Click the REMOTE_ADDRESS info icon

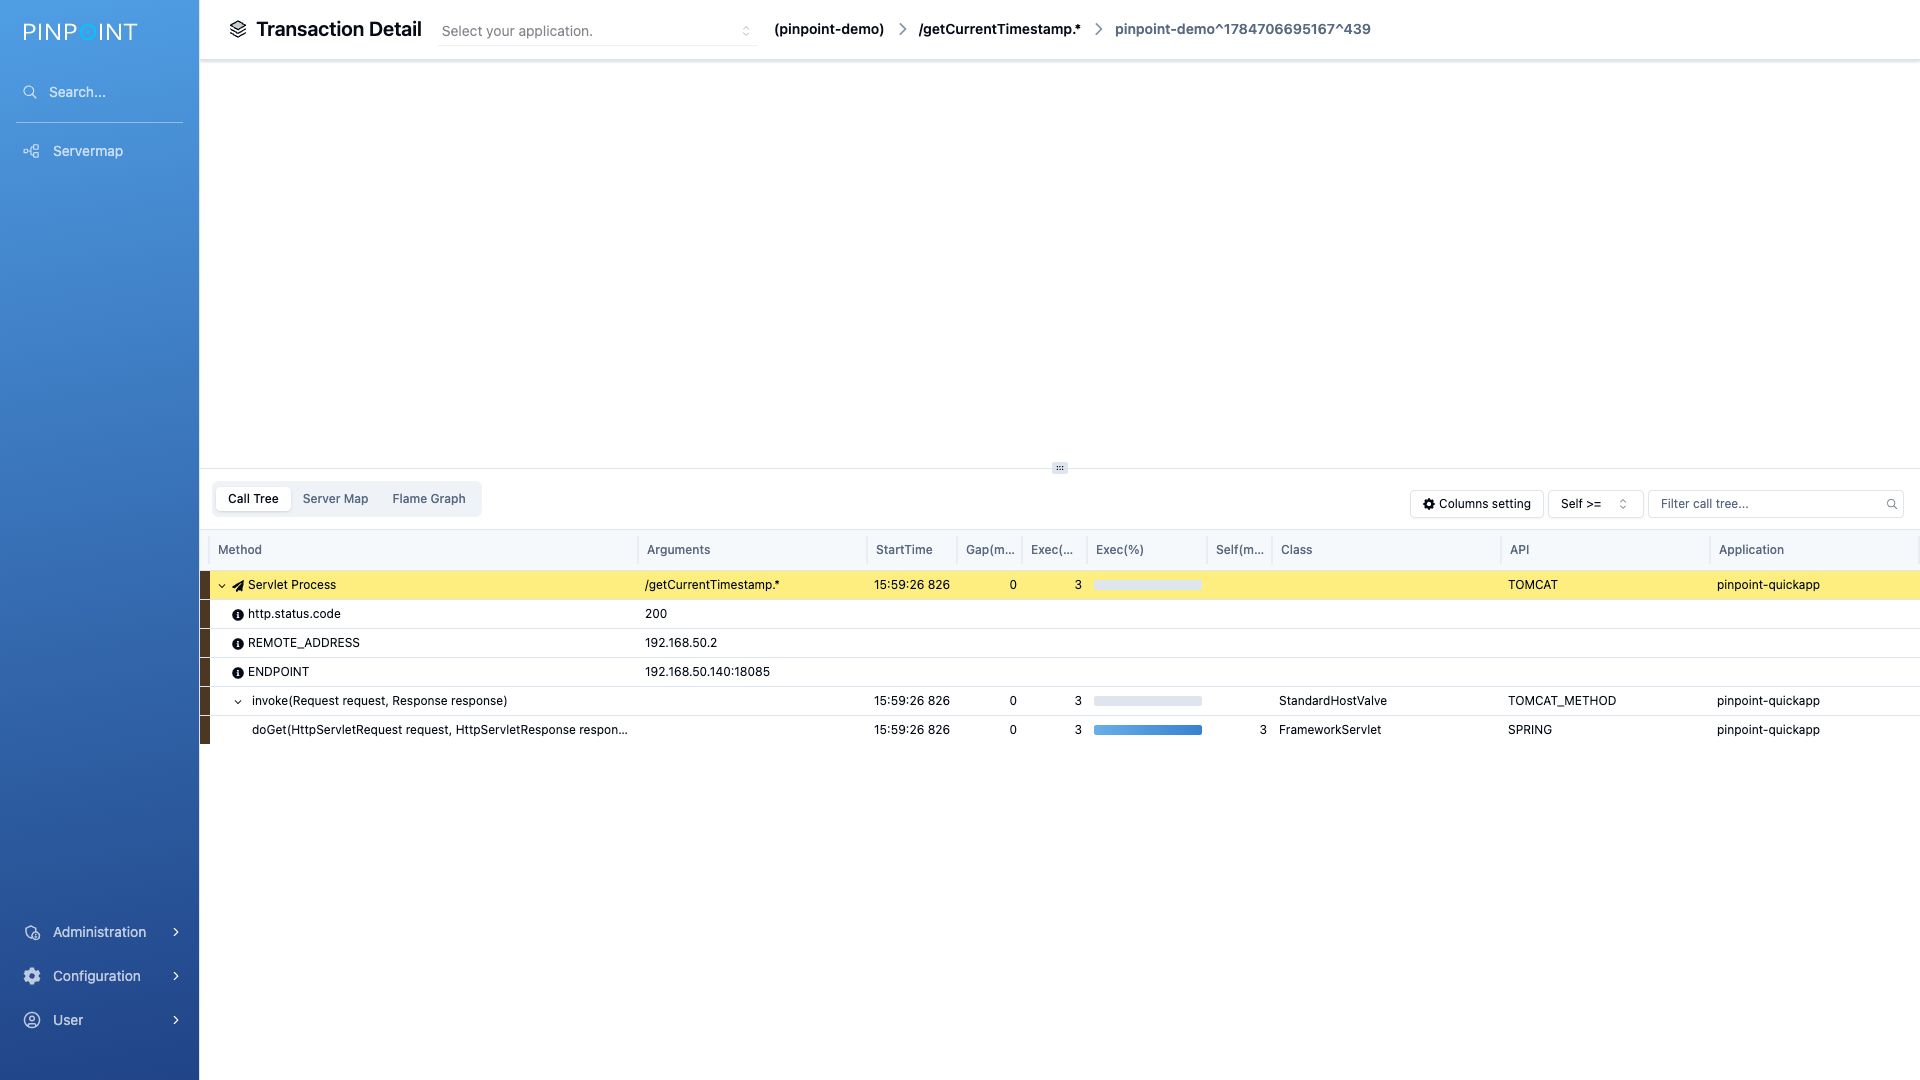pos(238,644)
